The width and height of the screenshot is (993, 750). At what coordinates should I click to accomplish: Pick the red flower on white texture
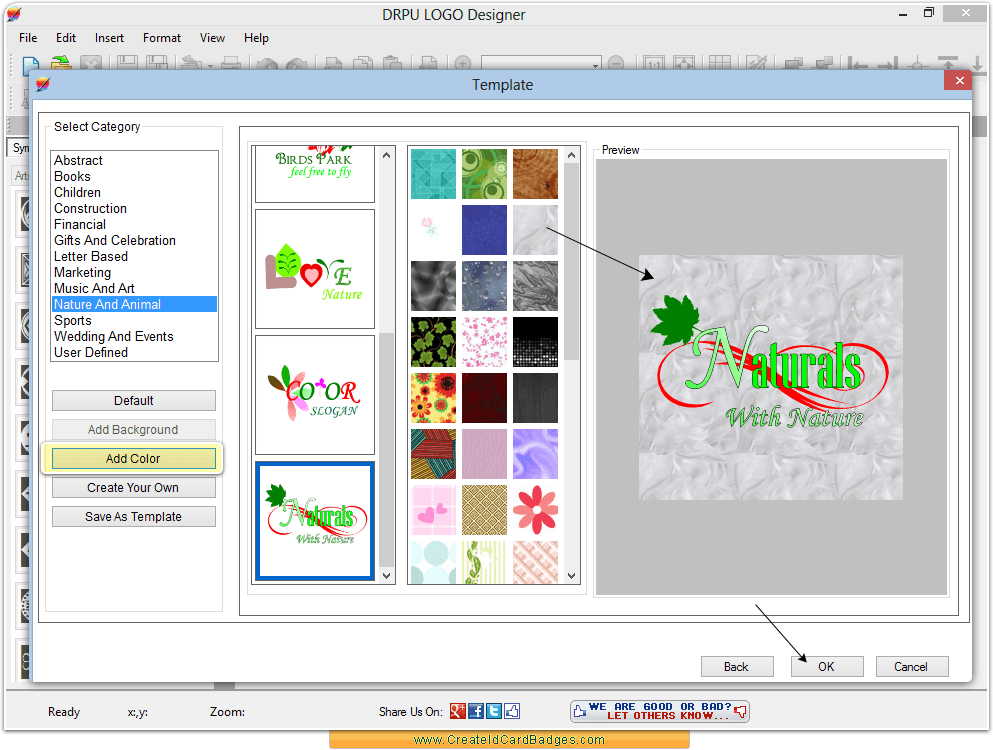coord(536,510)
